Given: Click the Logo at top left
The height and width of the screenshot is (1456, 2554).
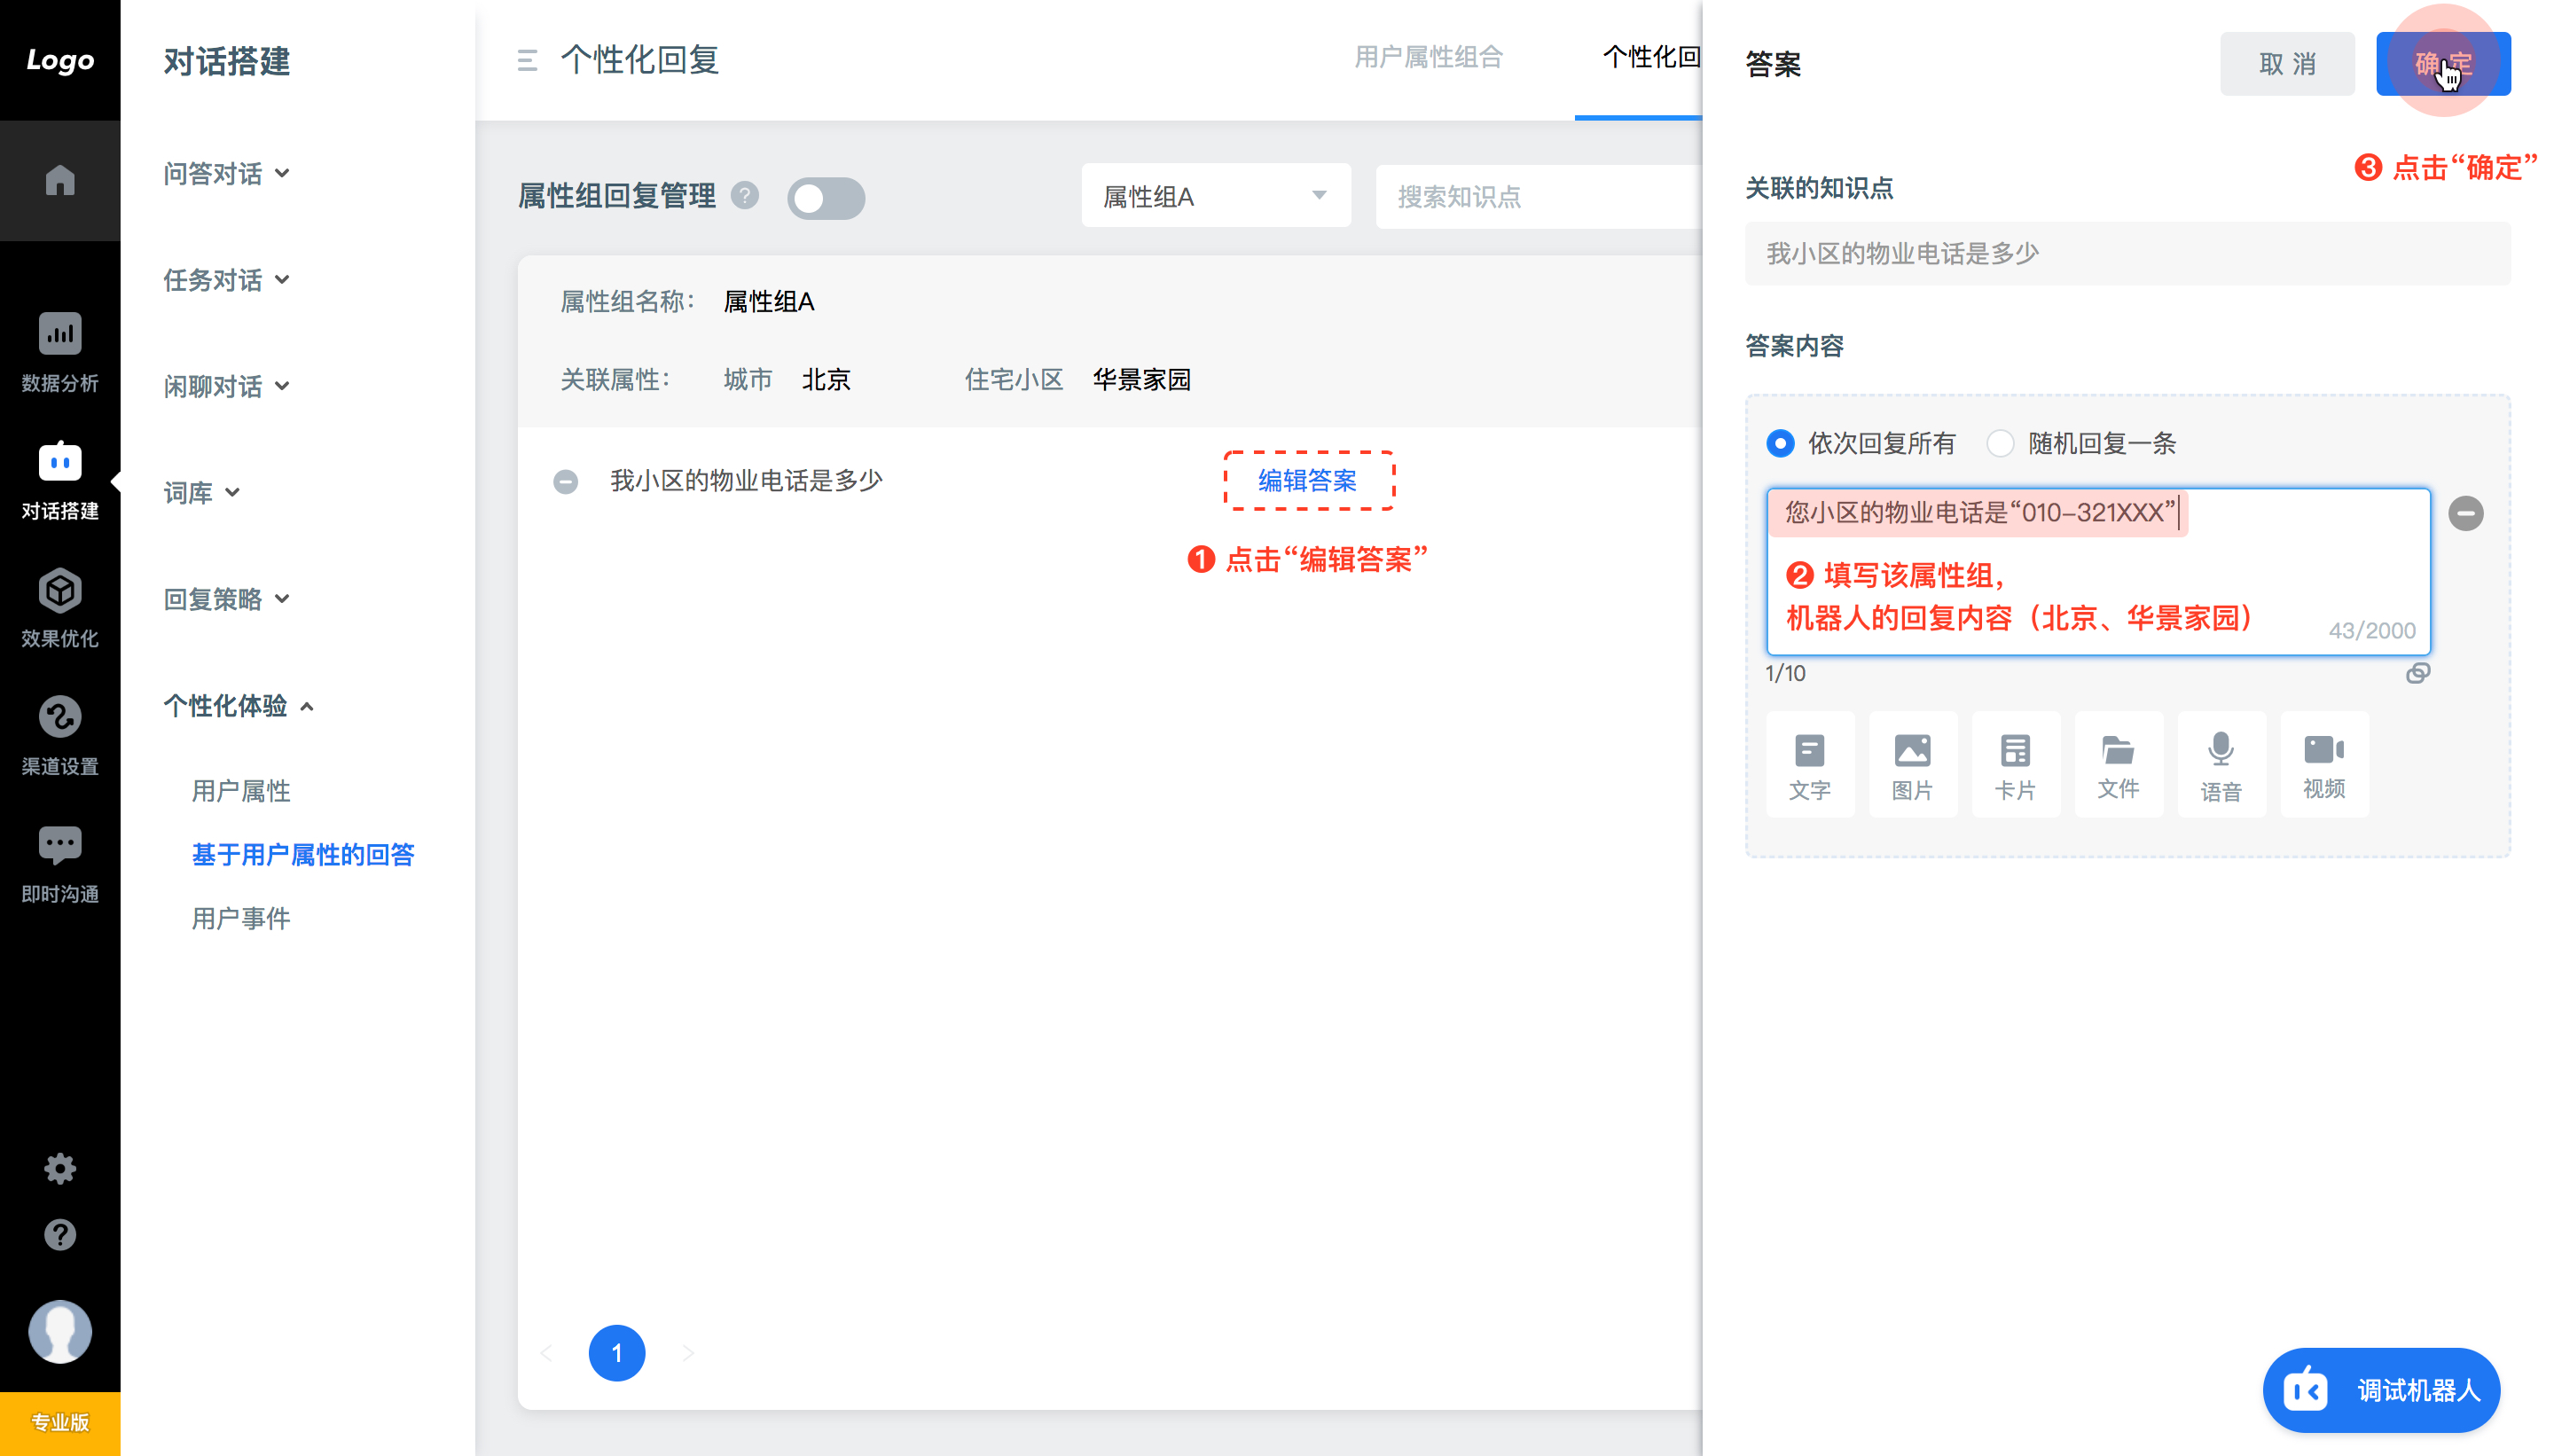Looking at the screenshot, I should point(60,60).
